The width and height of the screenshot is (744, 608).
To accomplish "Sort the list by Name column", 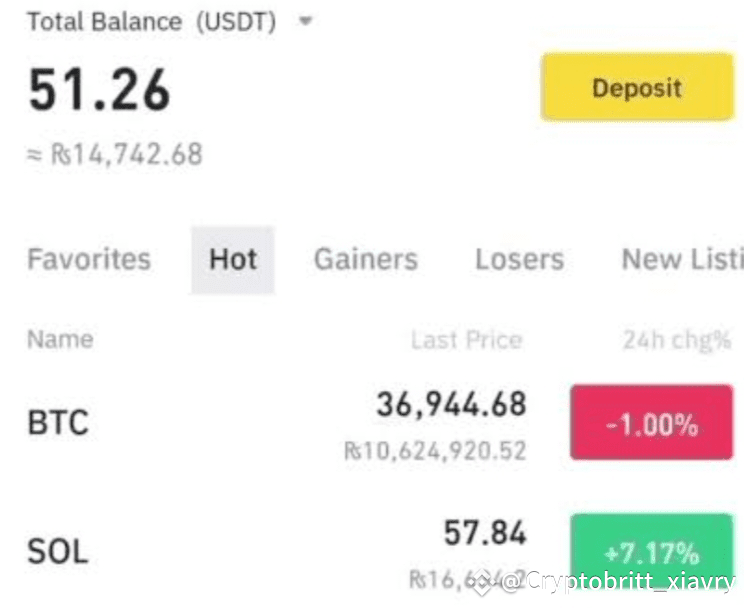I will [60, 339].
